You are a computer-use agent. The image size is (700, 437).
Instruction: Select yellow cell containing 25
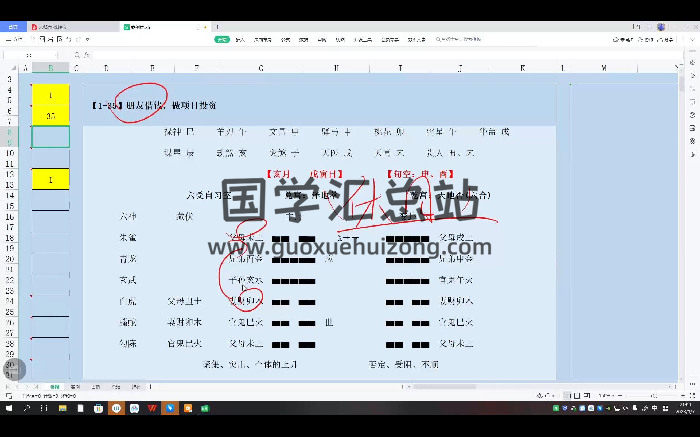(x=50, y=115)
